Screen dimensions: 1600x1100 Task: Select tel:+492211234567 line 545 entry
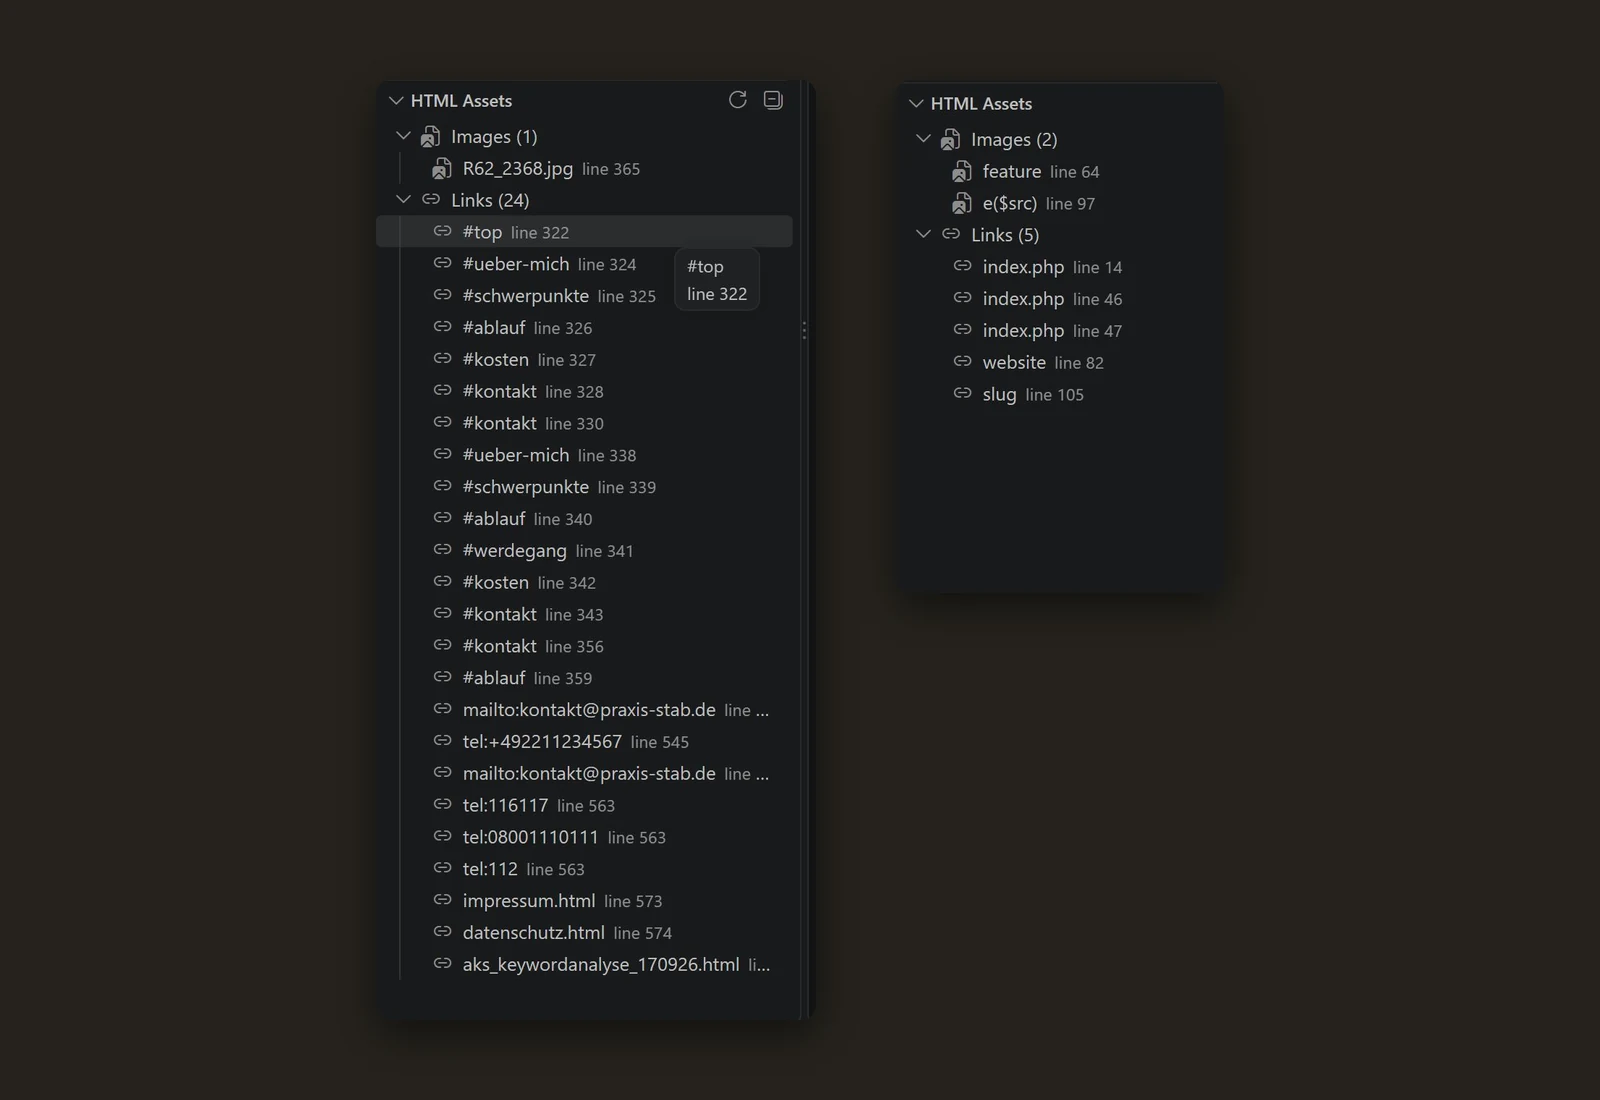[x=584, y=742]
